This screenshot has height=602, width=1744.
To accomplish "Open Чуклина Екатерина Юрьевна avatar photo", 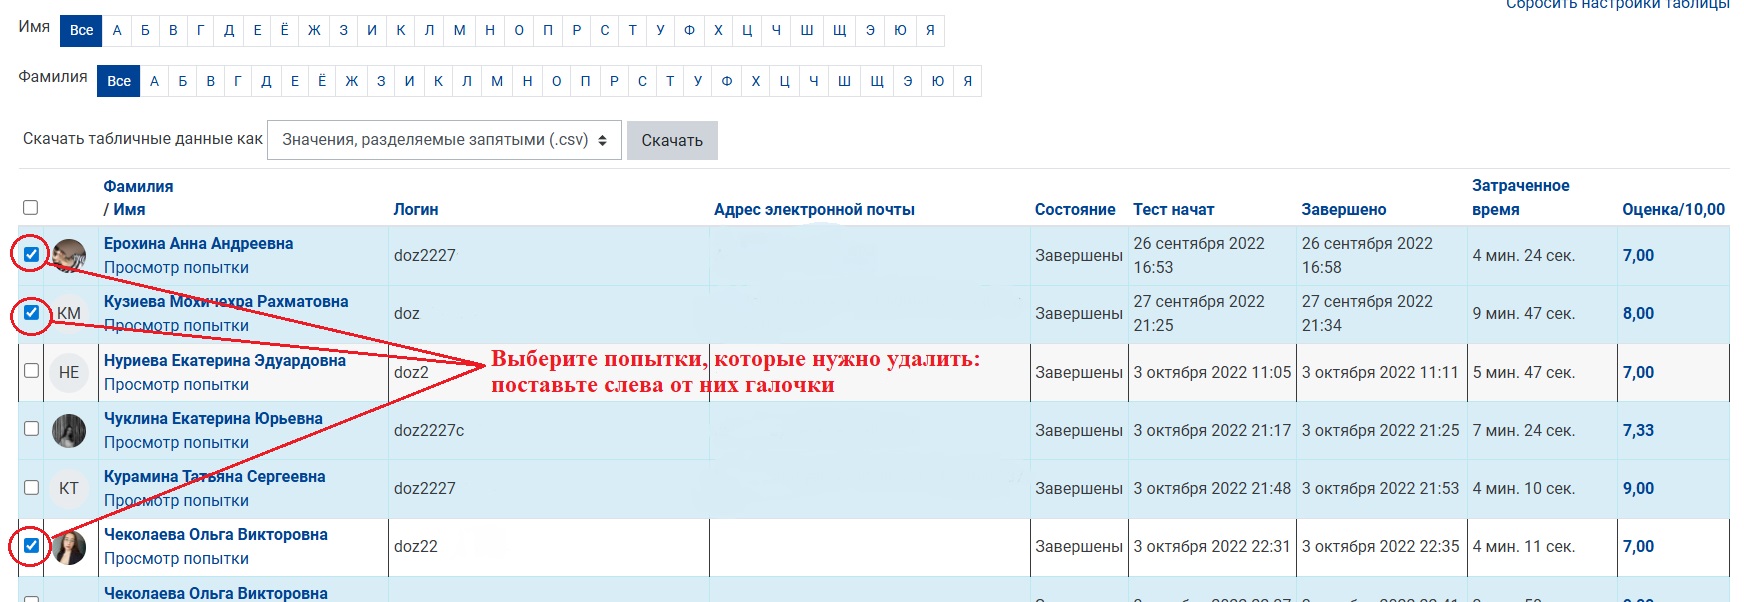I will (x=69, y=431).
